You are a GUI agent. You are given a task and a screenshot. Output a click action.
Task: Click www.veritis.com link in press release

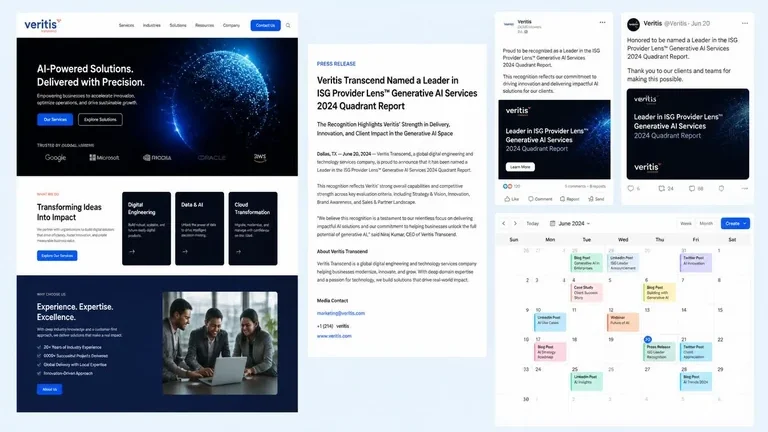coord(334,336)
